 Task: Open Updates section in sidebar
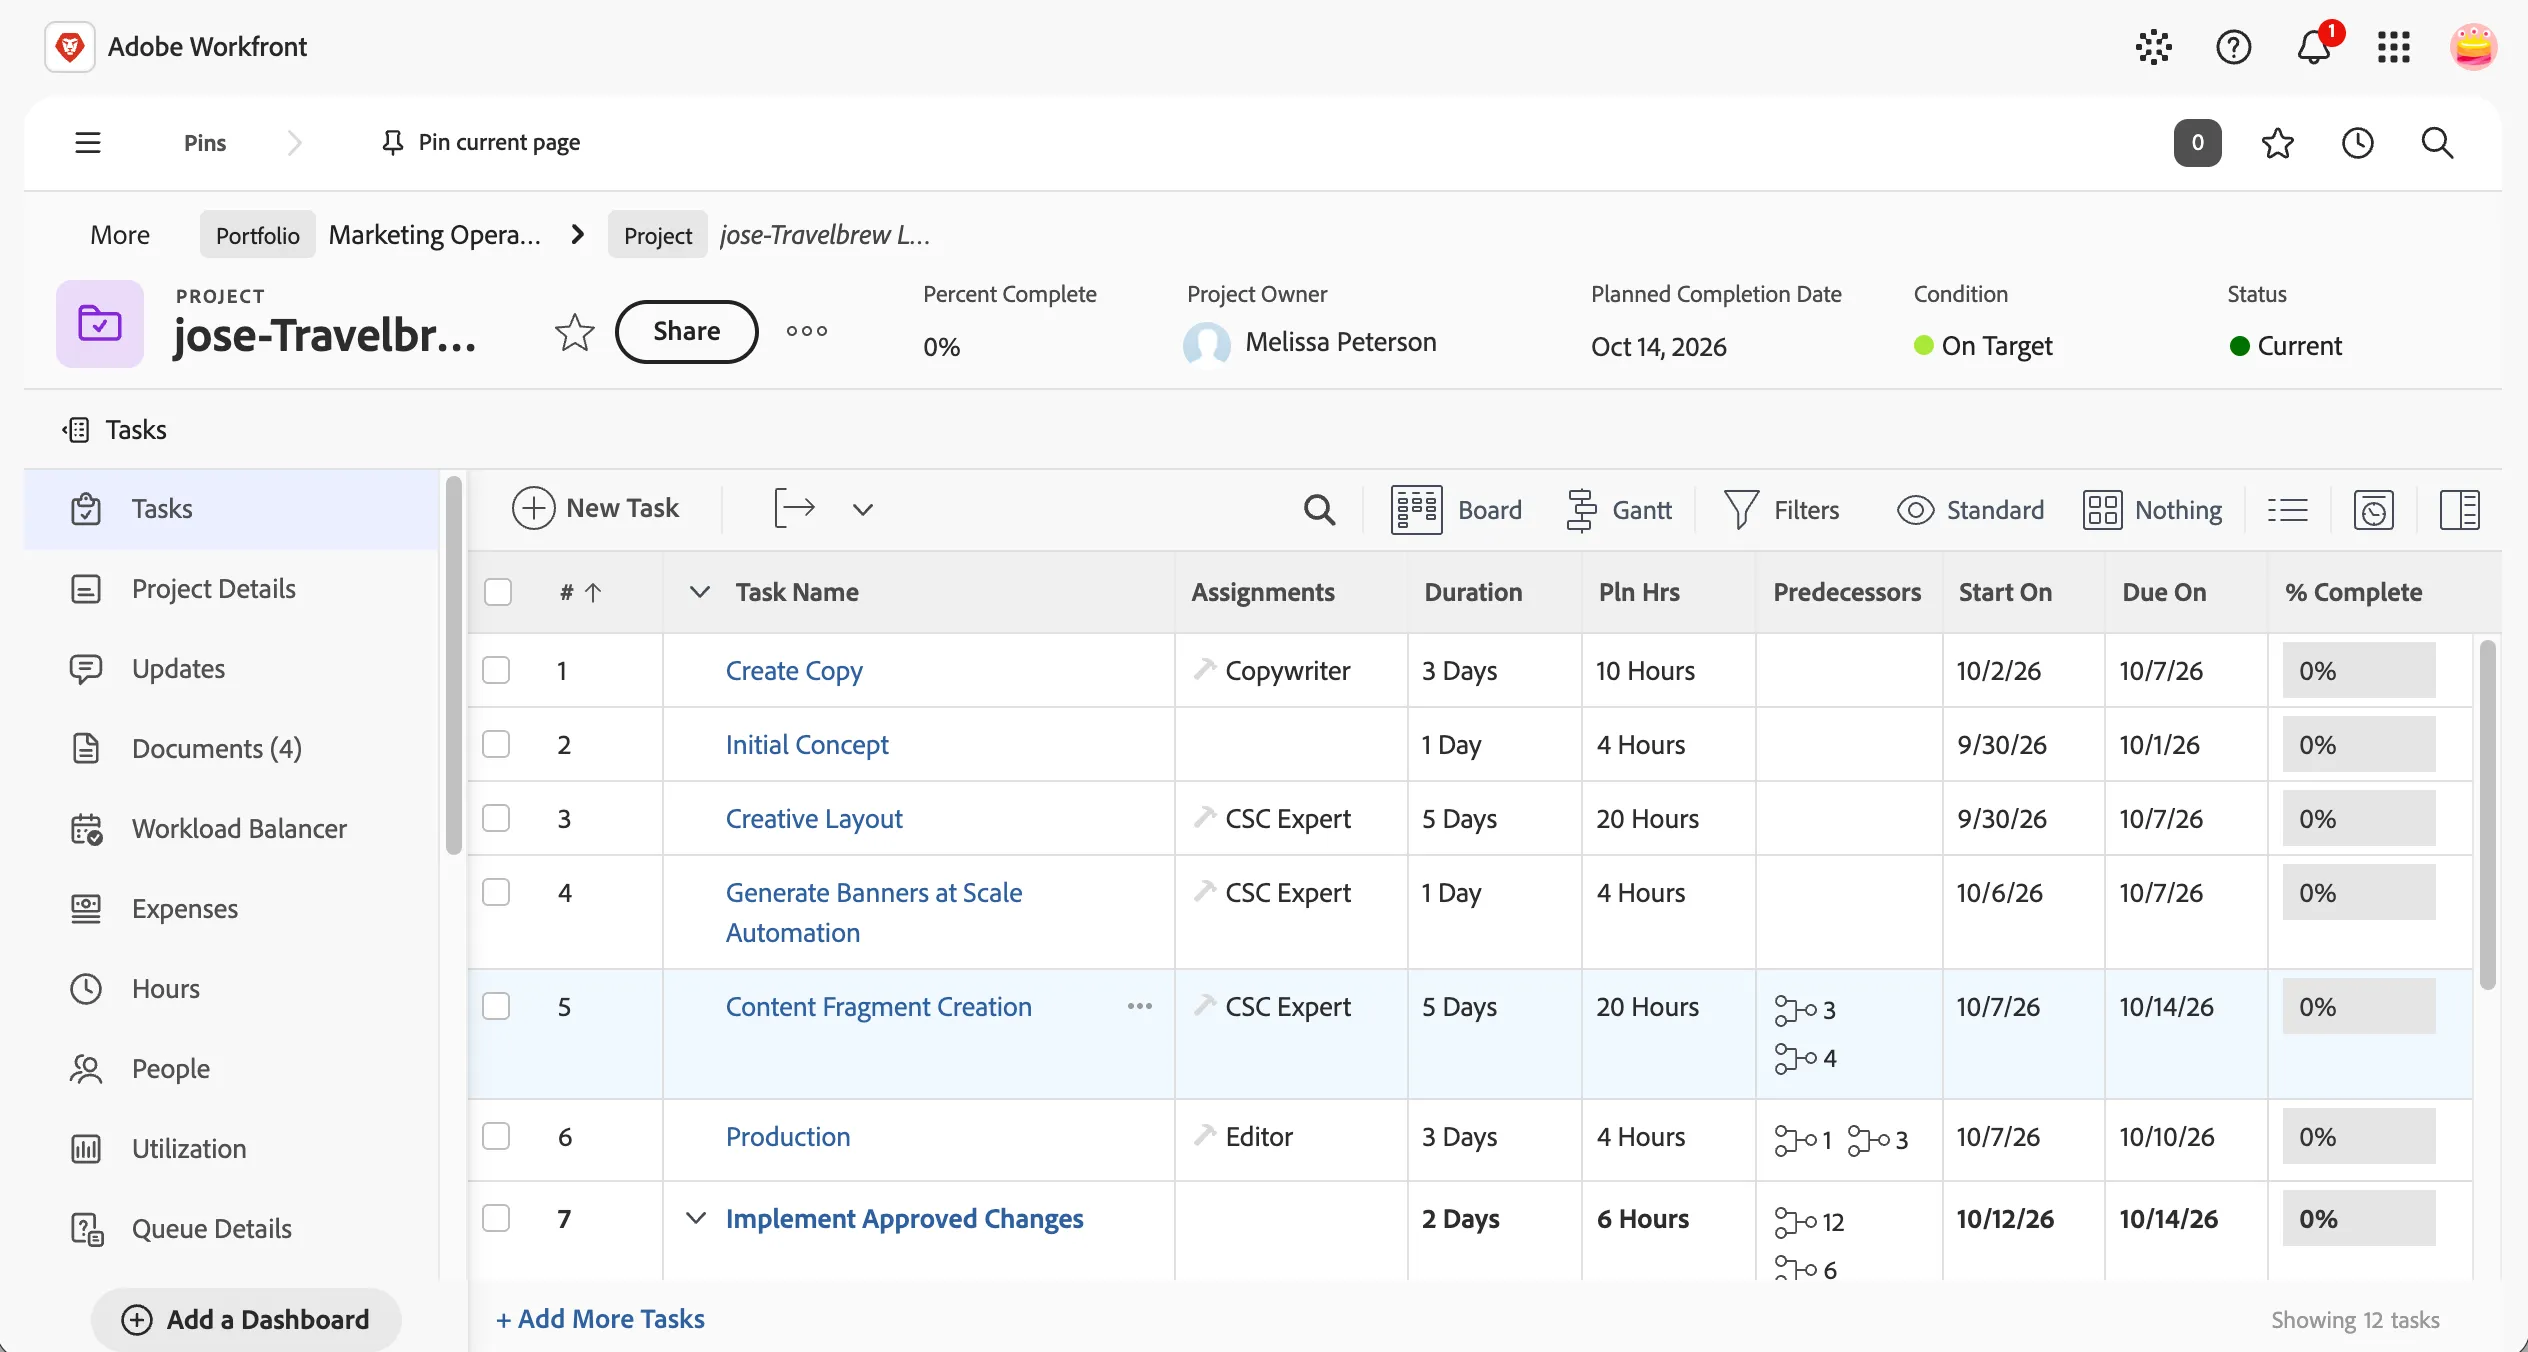(x=232, y=669)
